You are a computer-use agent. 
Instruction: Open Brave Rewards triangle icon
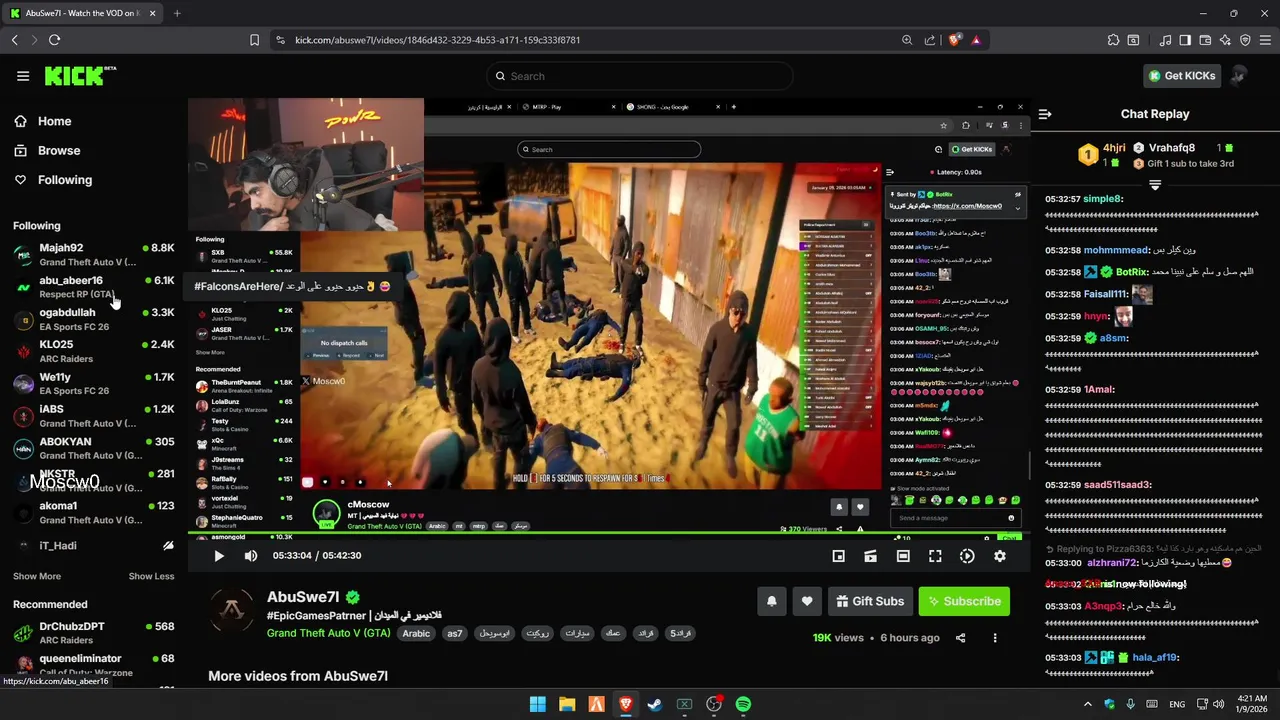(976, 40)
